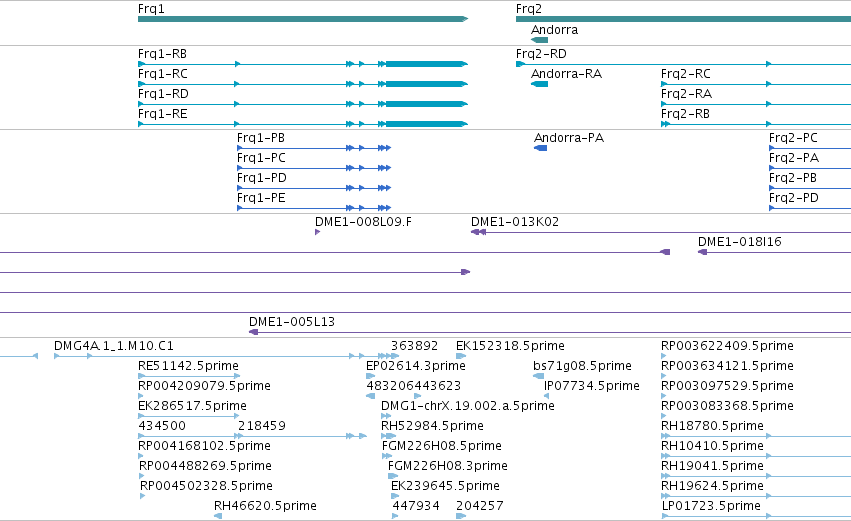The height and width of the screenshot is (521, 851).
Task: Click the IP07734.5prime arrow glyph
Action: click(547, 396)
